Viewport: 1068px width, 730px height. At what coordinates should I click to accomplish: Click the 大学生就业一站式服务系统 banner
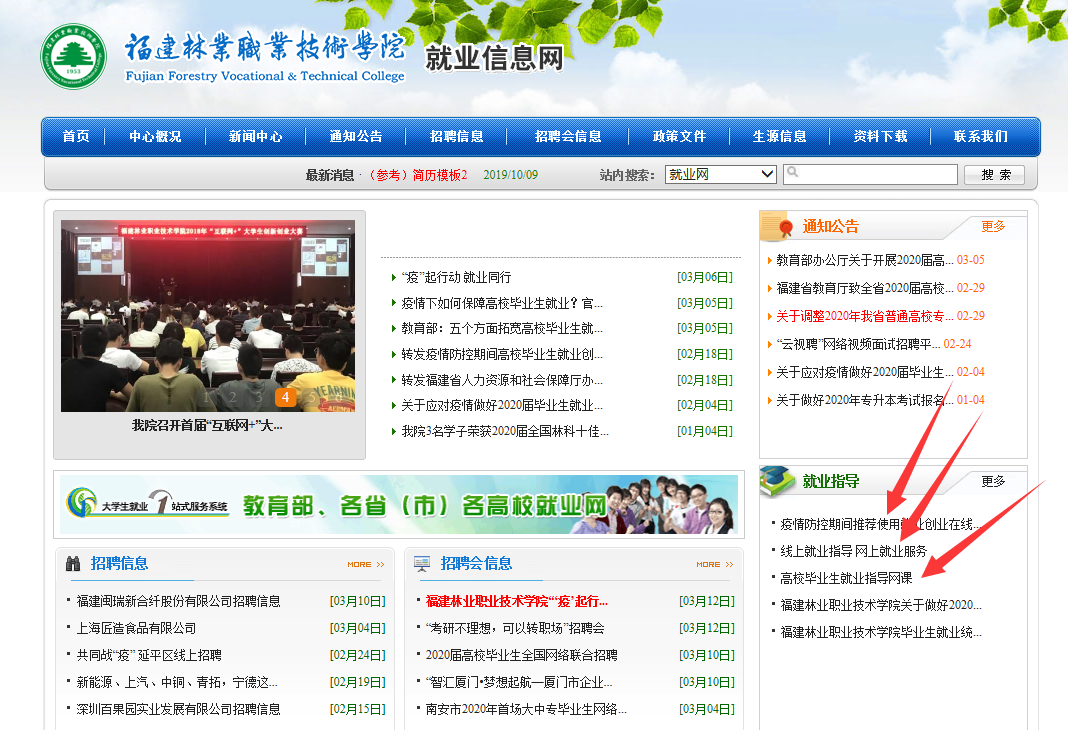tap(398, 504)
